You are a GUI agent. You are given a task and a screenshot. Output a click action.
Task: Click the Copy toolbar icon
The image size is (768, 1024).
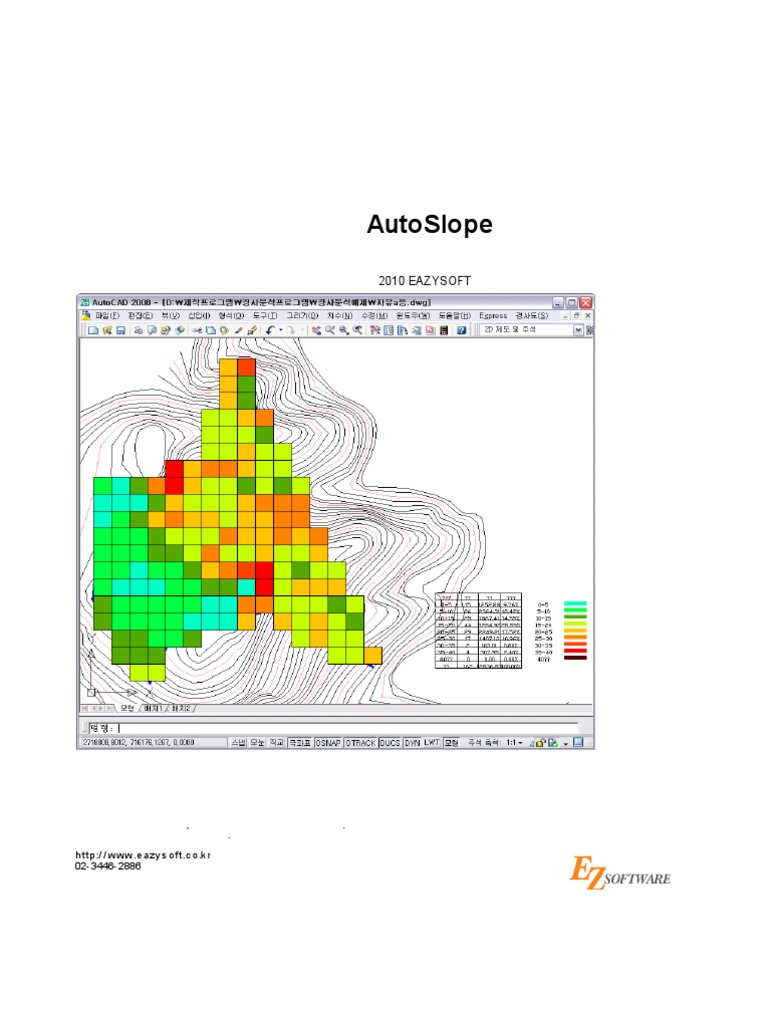pos(211,330)
